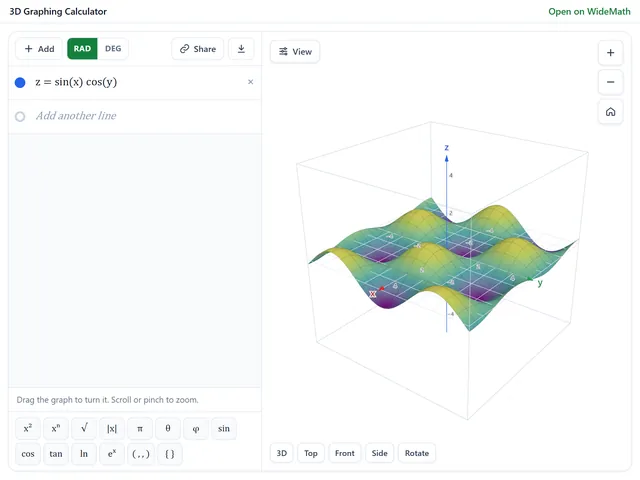Viewport: 640px width, 480px height.
Task: Click the blue color dot of sin(x) cos(y)
Action: pos(20,82)
